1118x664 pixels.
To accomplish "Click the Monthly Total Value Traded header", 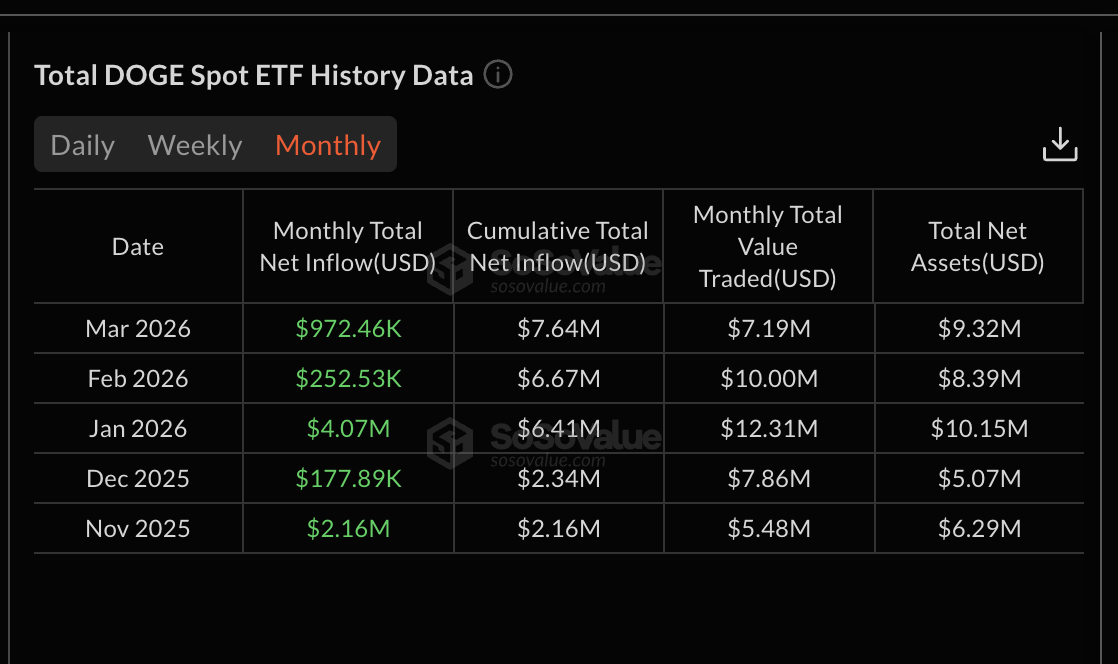I will pyautogui.click(x=767, y=246).
